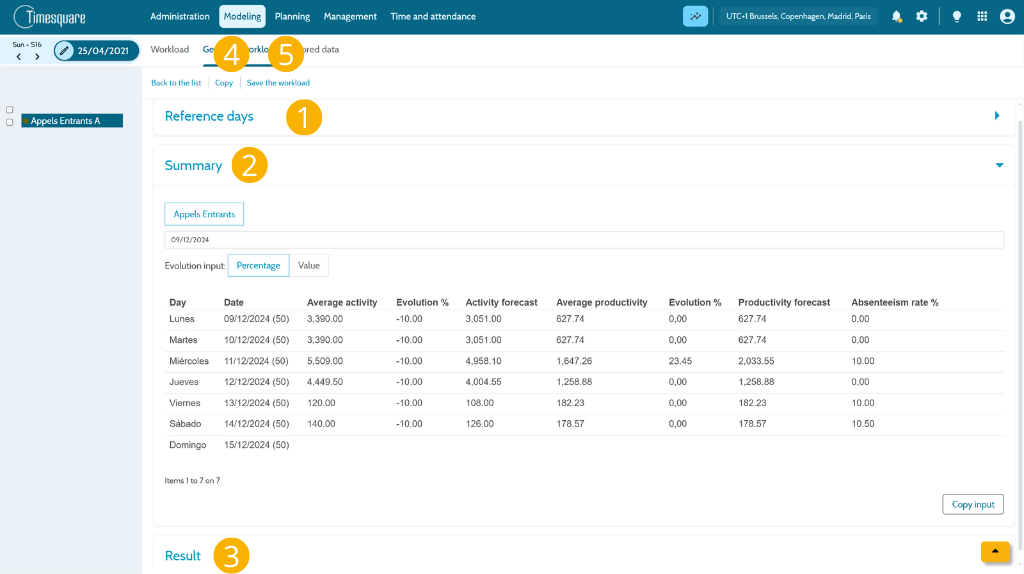Tick the top select-all checkbox

click(x=10, y=110)
